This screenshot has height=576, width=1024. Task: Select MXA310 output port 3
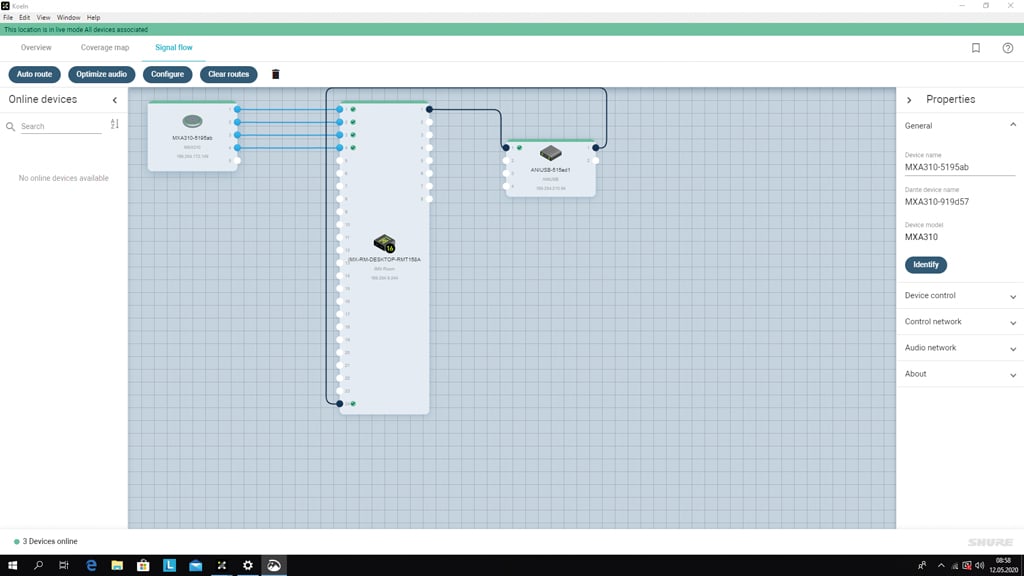pos(237,135)
